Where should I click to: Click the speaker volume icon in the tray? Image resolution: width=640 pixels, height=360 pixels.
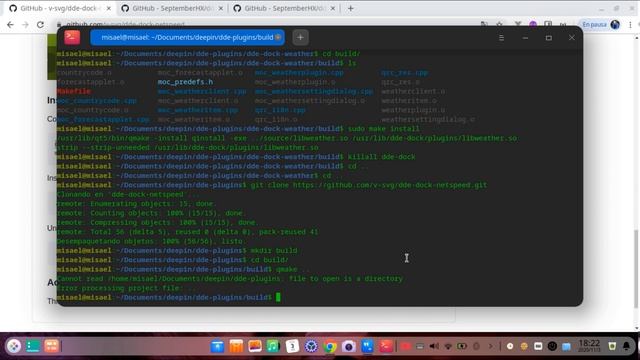434,347
